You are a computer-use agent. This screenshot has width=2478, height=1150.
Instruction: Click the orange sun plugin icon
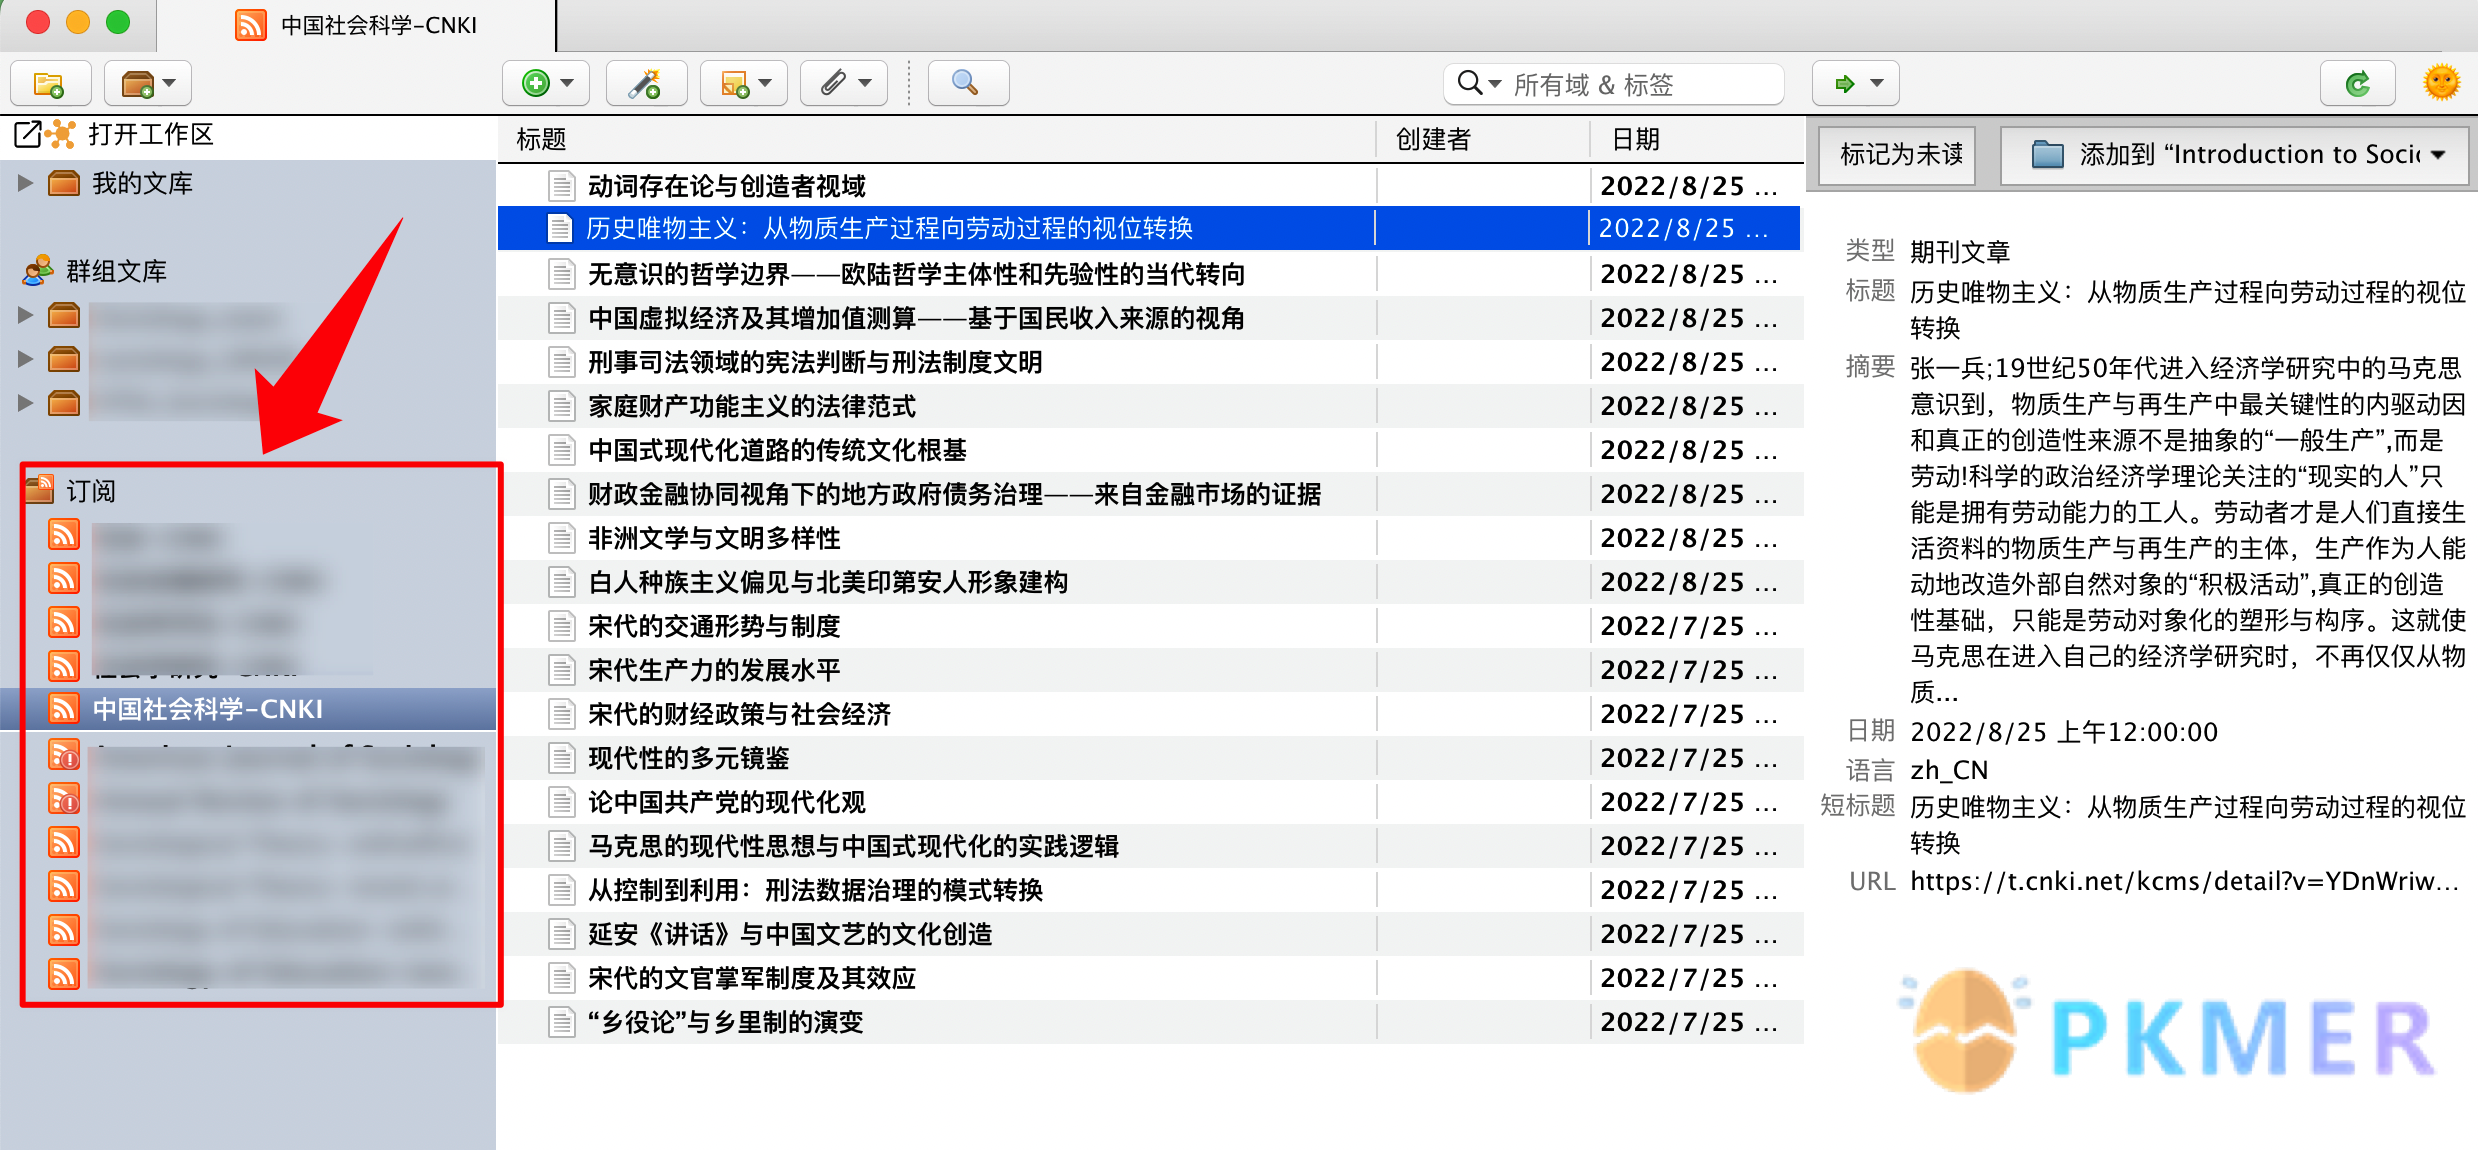click(2442, 84)
